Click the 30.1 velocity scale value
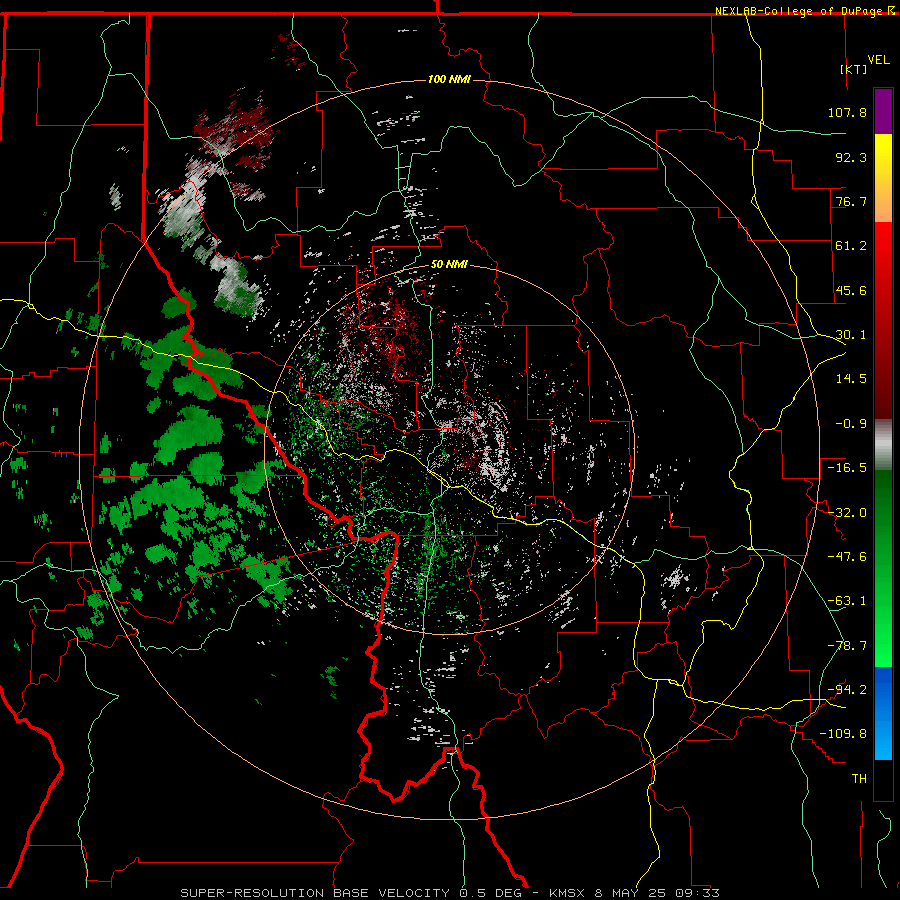This screenshot has width=900, height=900. (851, 335)
